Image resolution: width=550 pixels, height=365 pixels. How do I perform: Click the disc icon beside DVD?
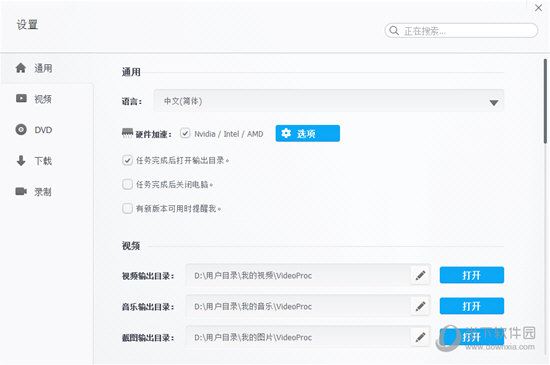[21, 129]
